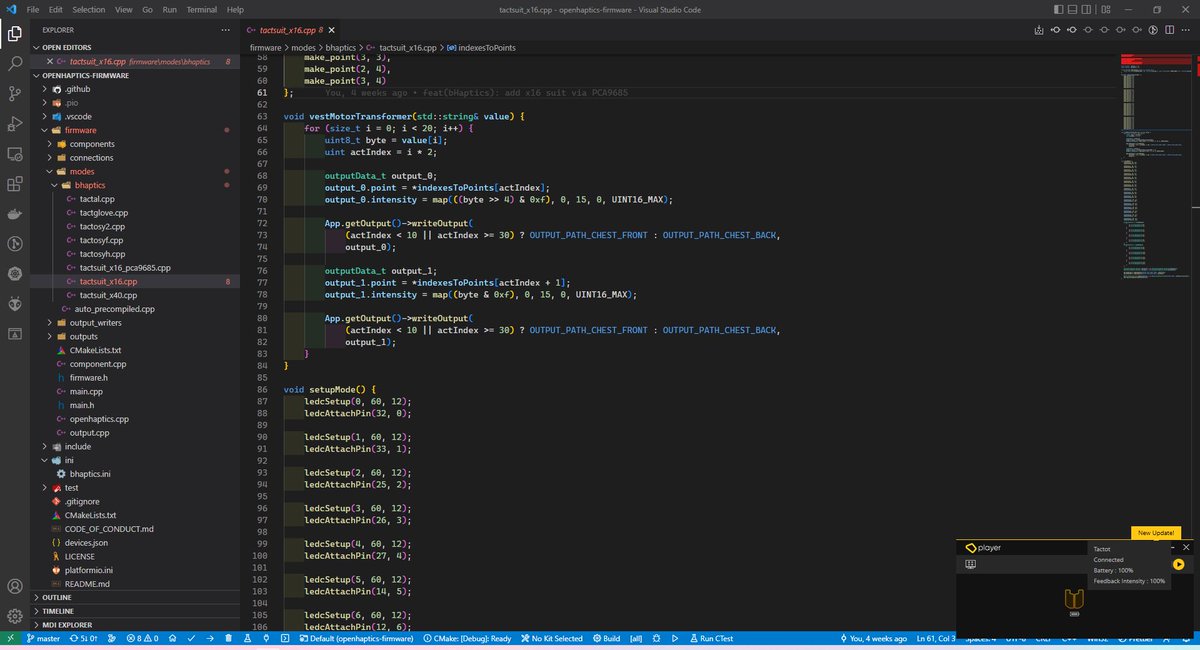This screenshot has height=650, width=1200.
Task: Open the File menu
Action: click(x=33, y=9)
